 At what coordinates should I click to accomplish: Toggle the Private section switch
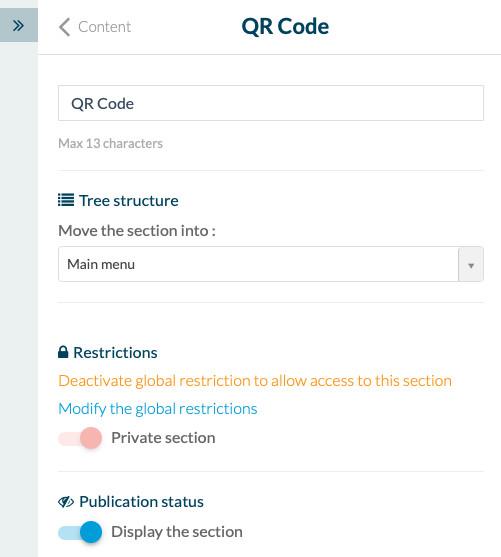point(80,438)
